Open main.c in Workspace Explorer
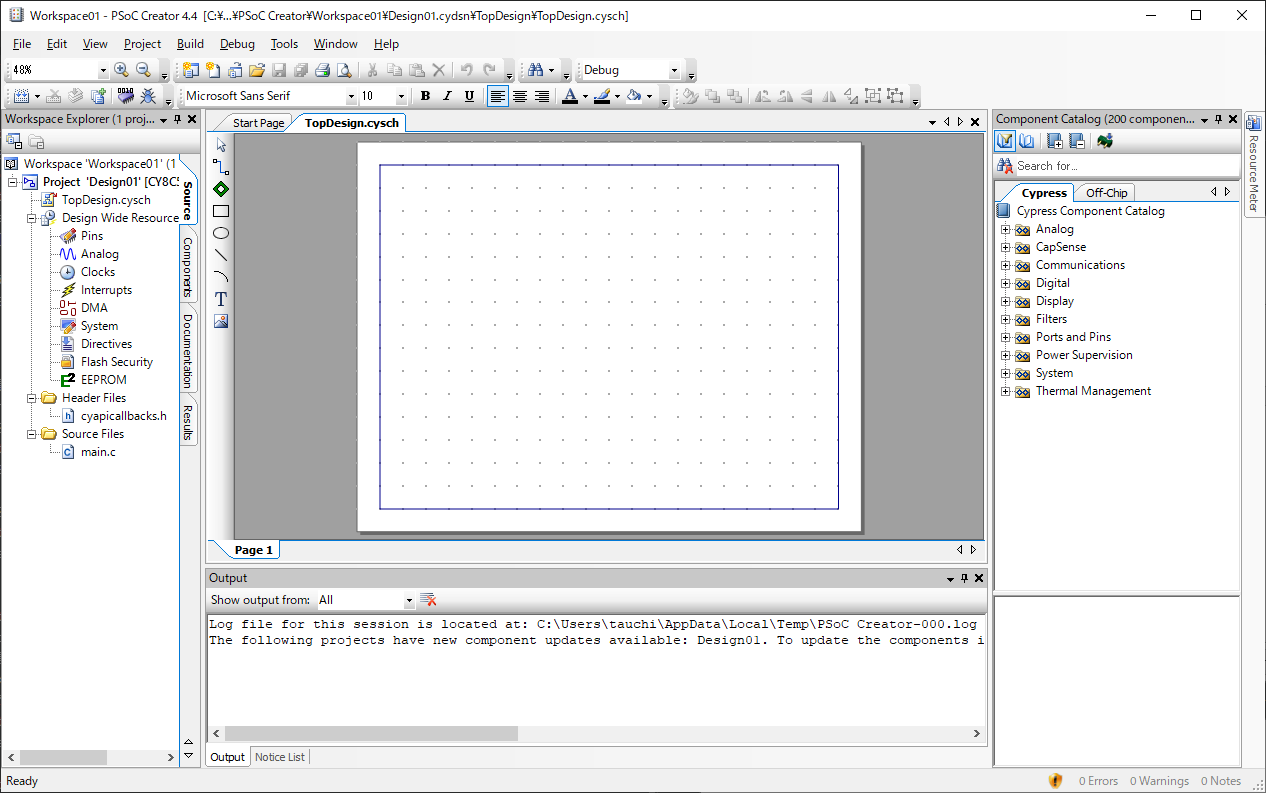Viewport: 1266px width, 793px height. pos(98,452)
